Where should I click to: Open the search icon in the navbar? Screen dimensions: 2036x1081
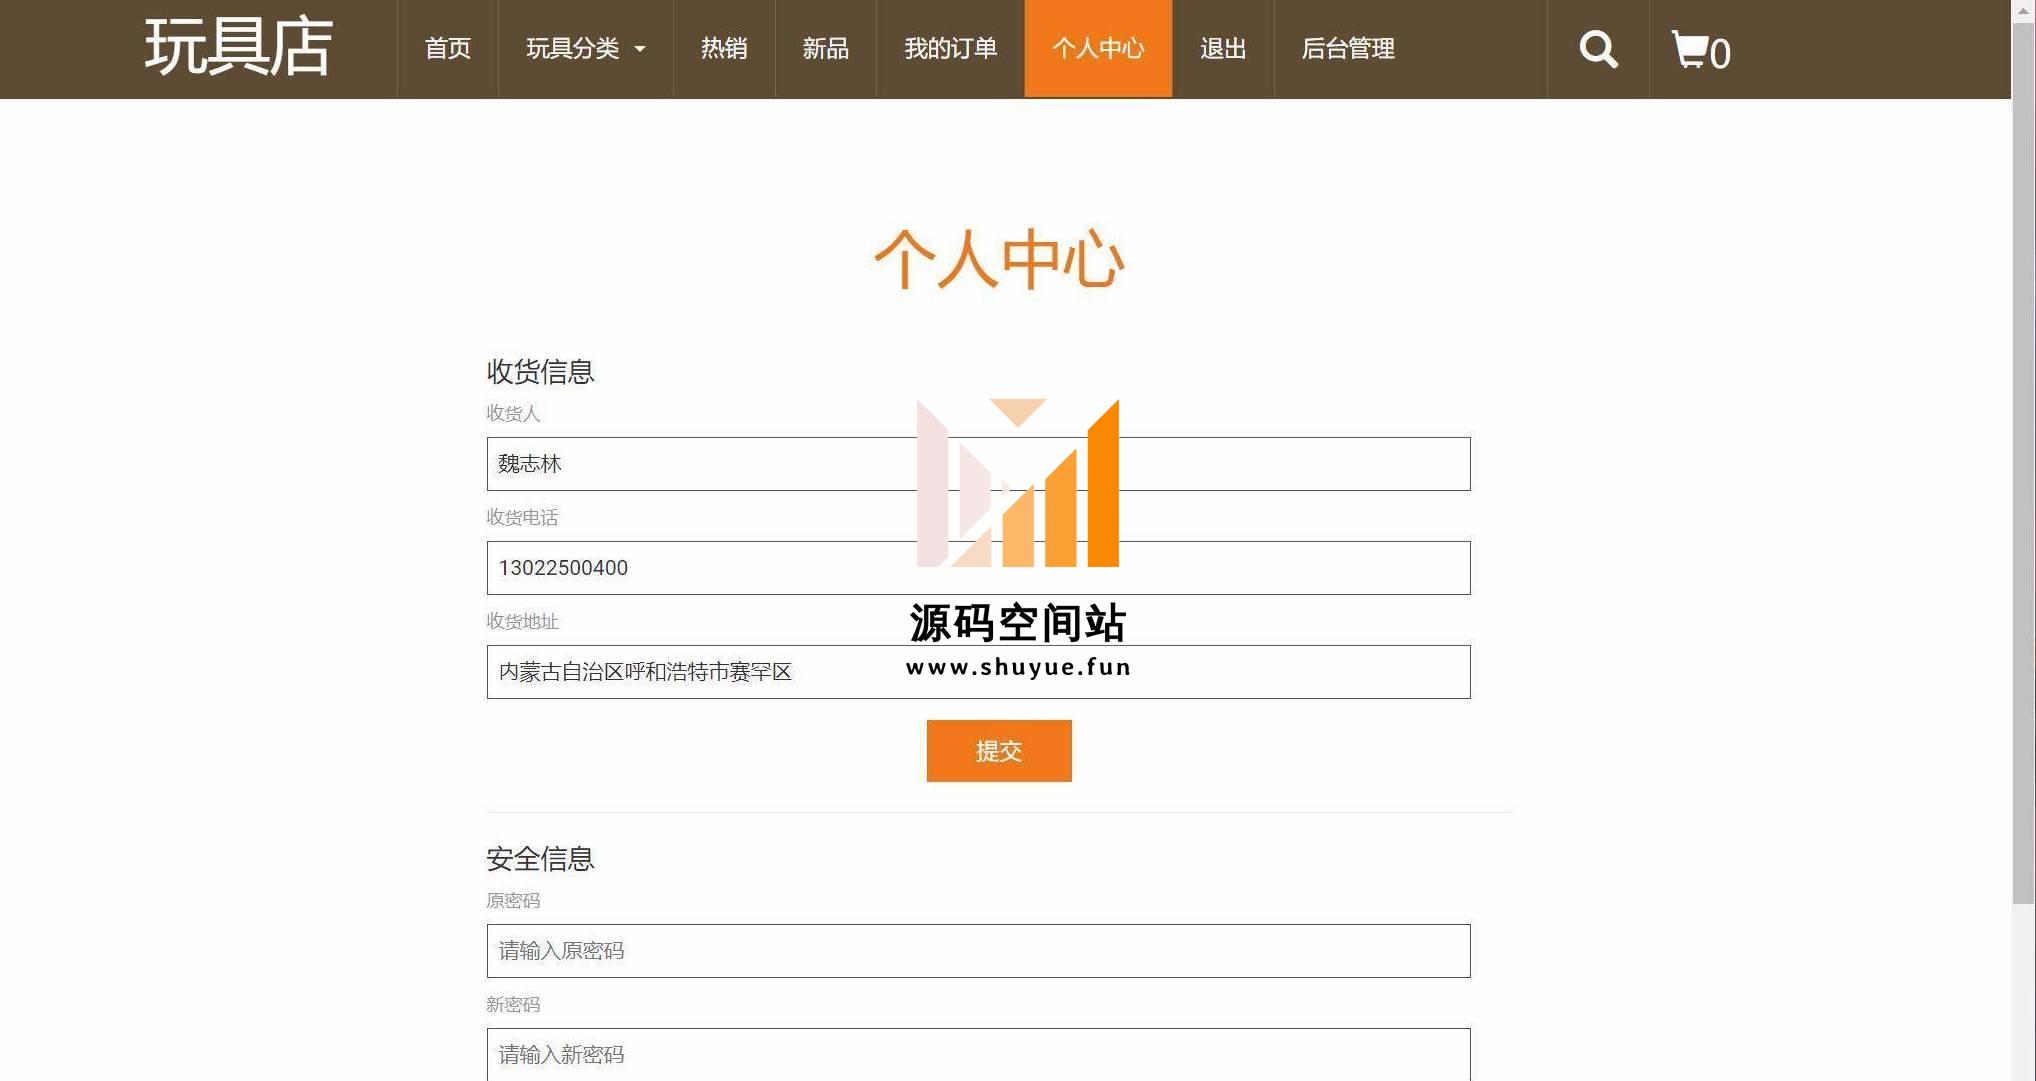[1598, 49]
